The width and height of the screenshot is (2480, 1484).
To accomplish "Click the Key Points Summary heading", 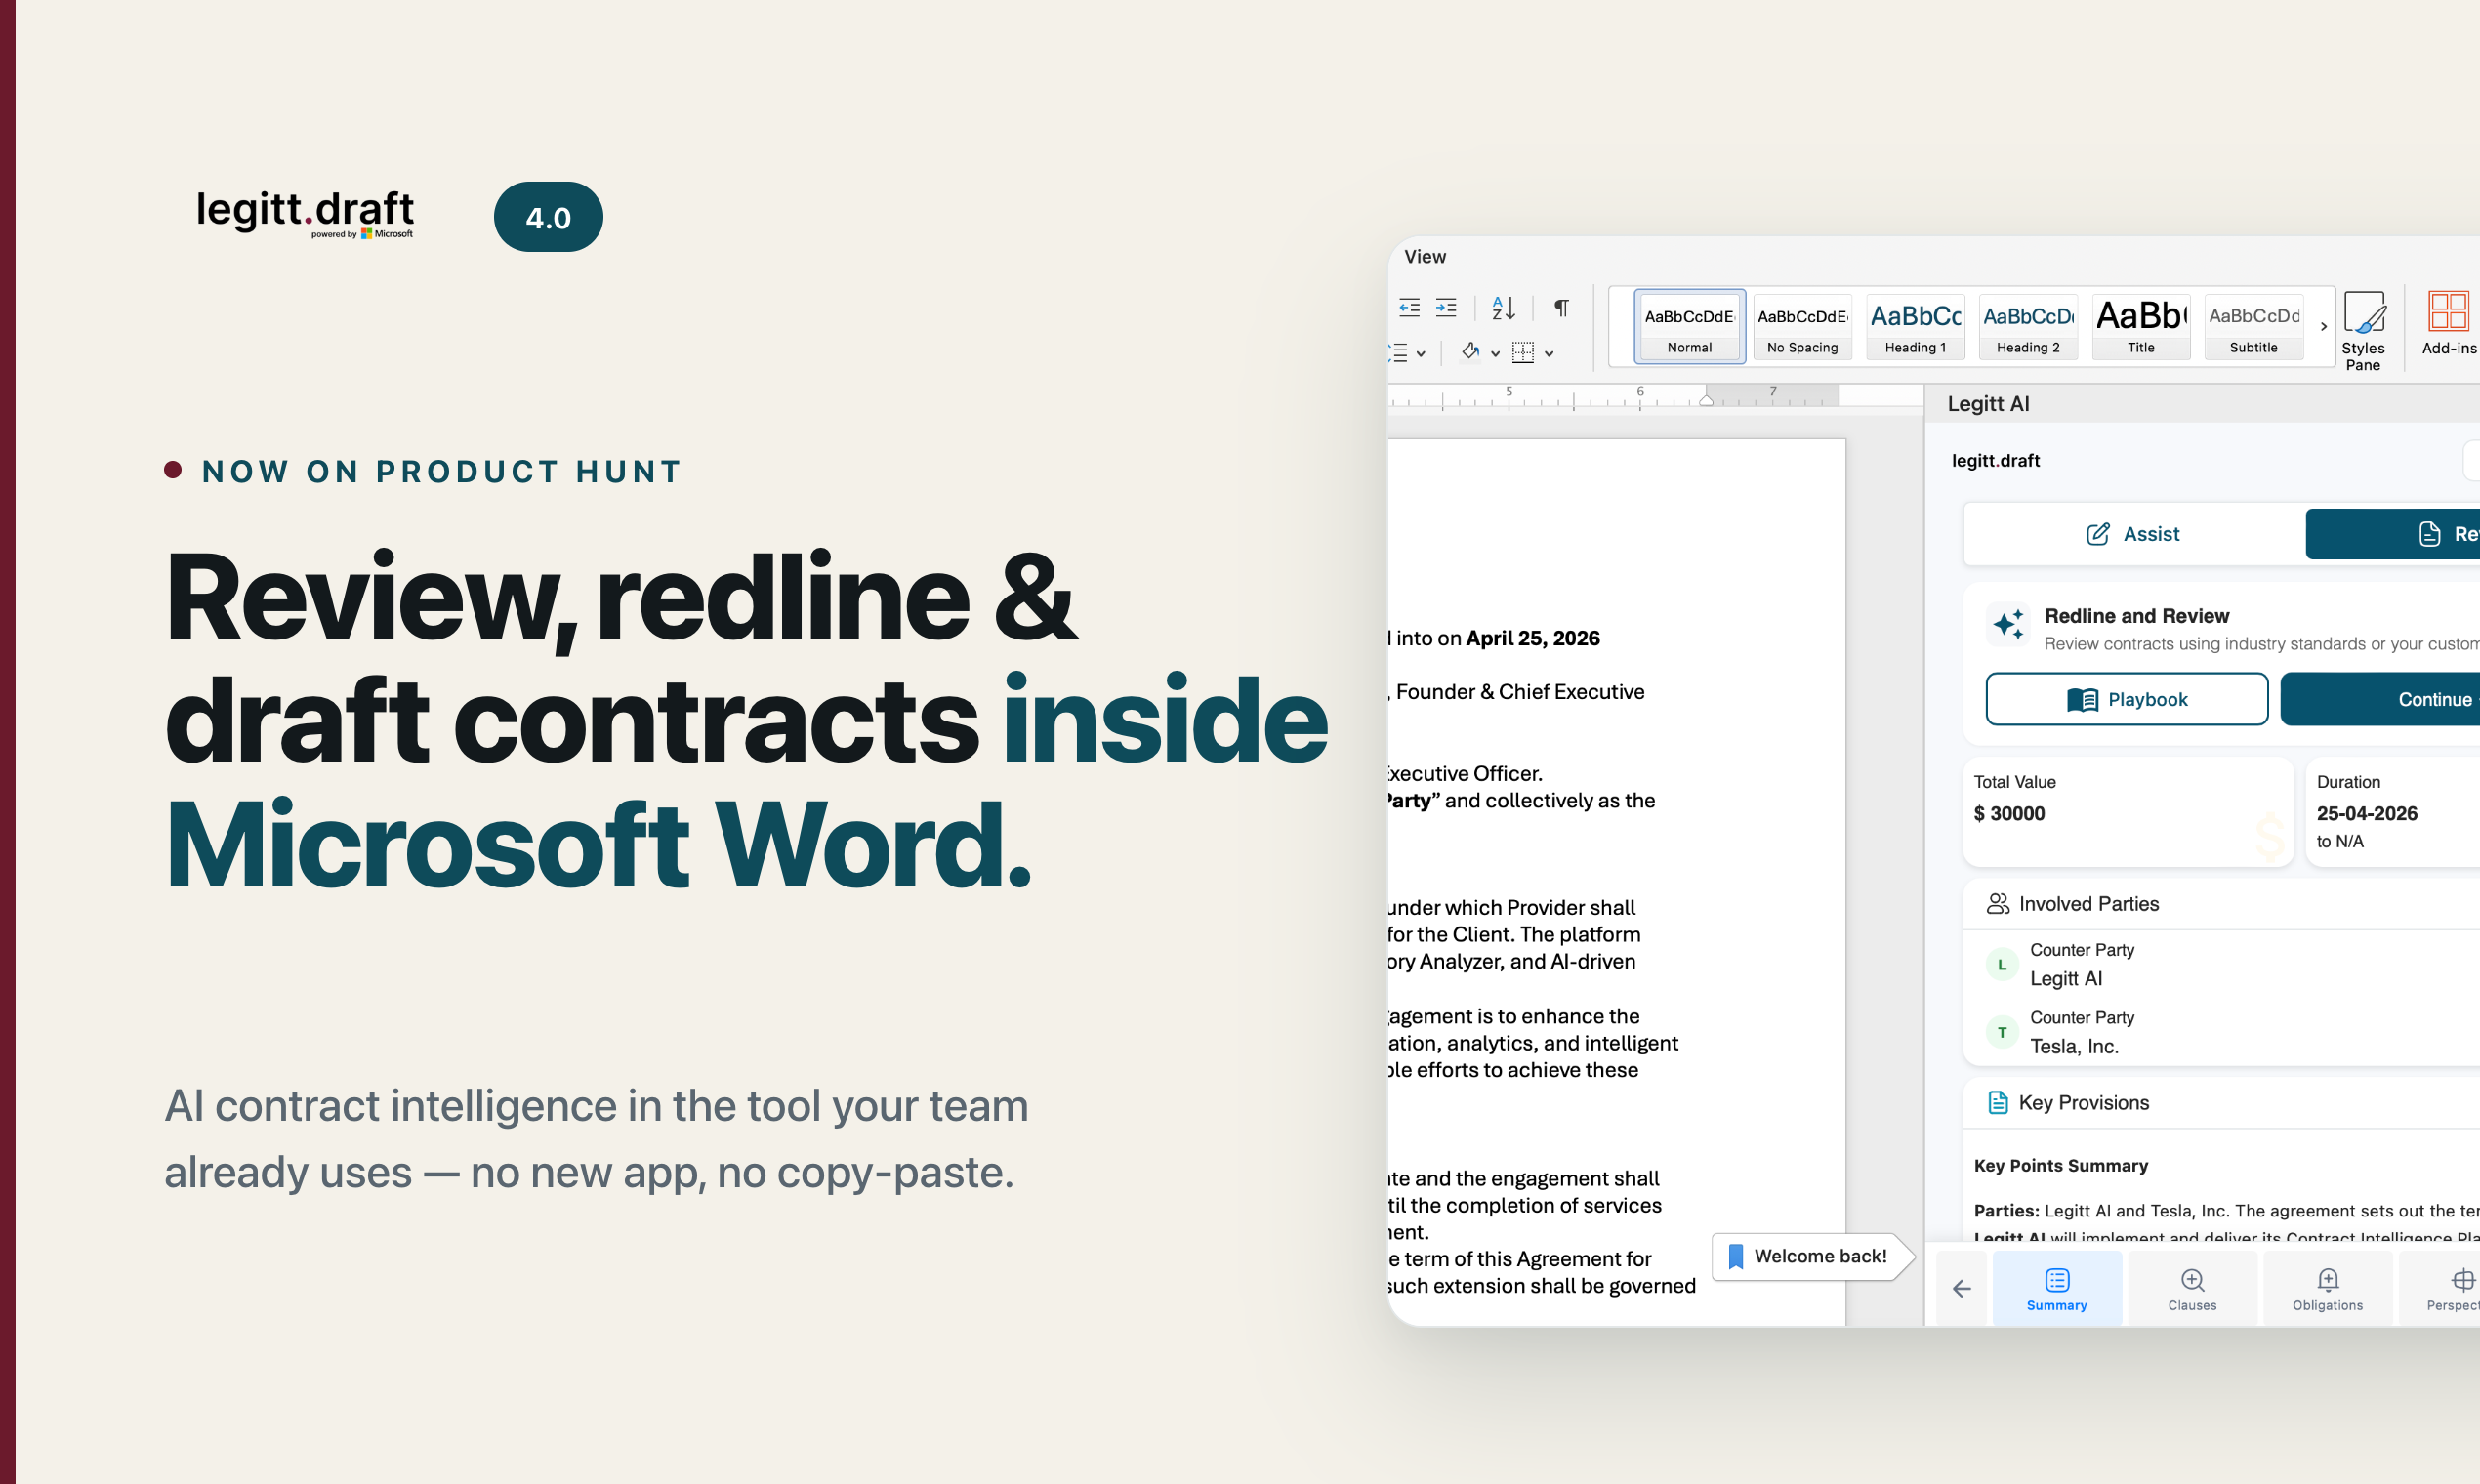I will click(2061, 1165).
